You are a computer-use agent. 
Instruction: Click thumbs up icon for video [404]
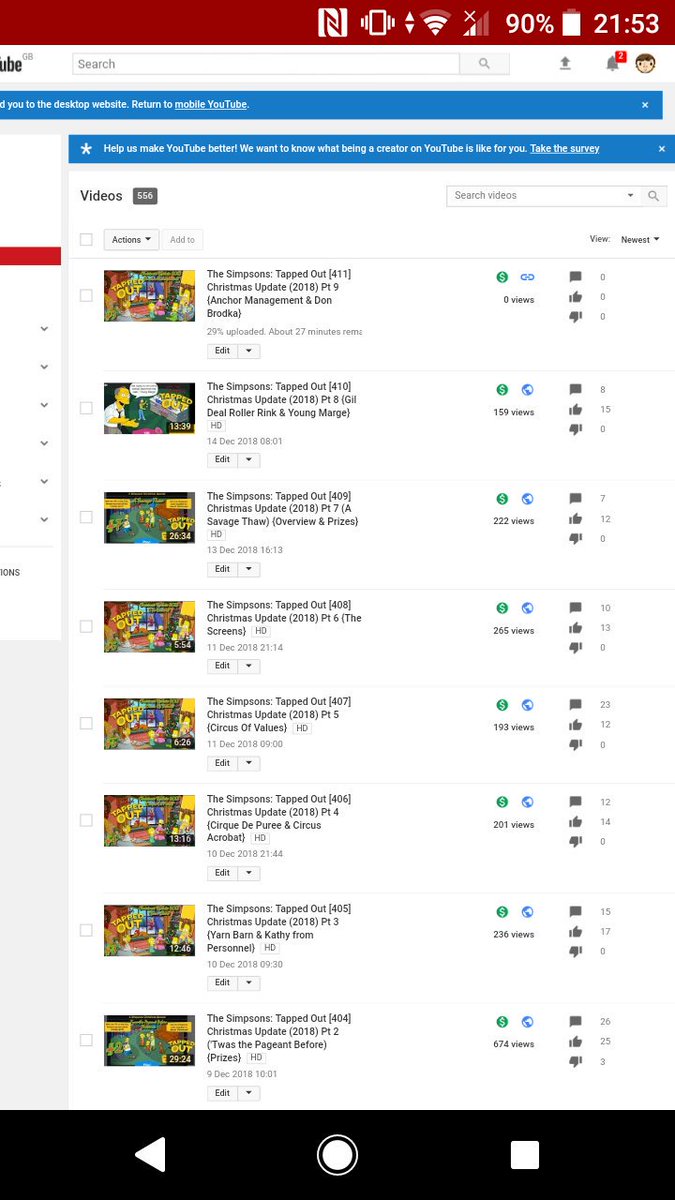click(575, 1041)
